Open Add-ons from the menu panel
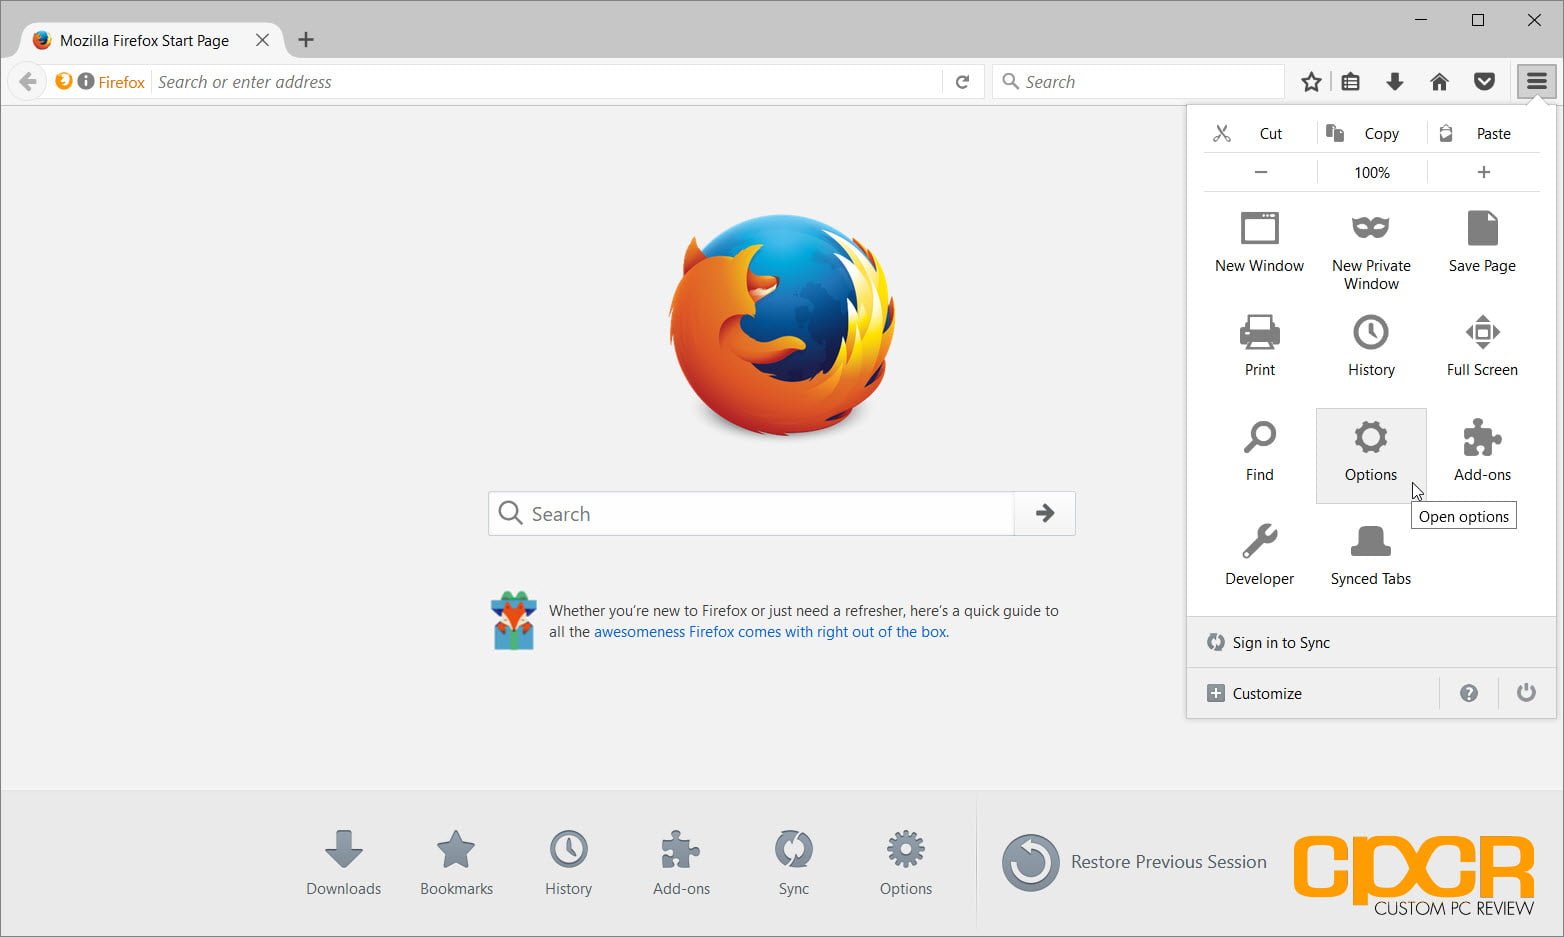Viewport: 1564px width, 937px height. 1482,452
